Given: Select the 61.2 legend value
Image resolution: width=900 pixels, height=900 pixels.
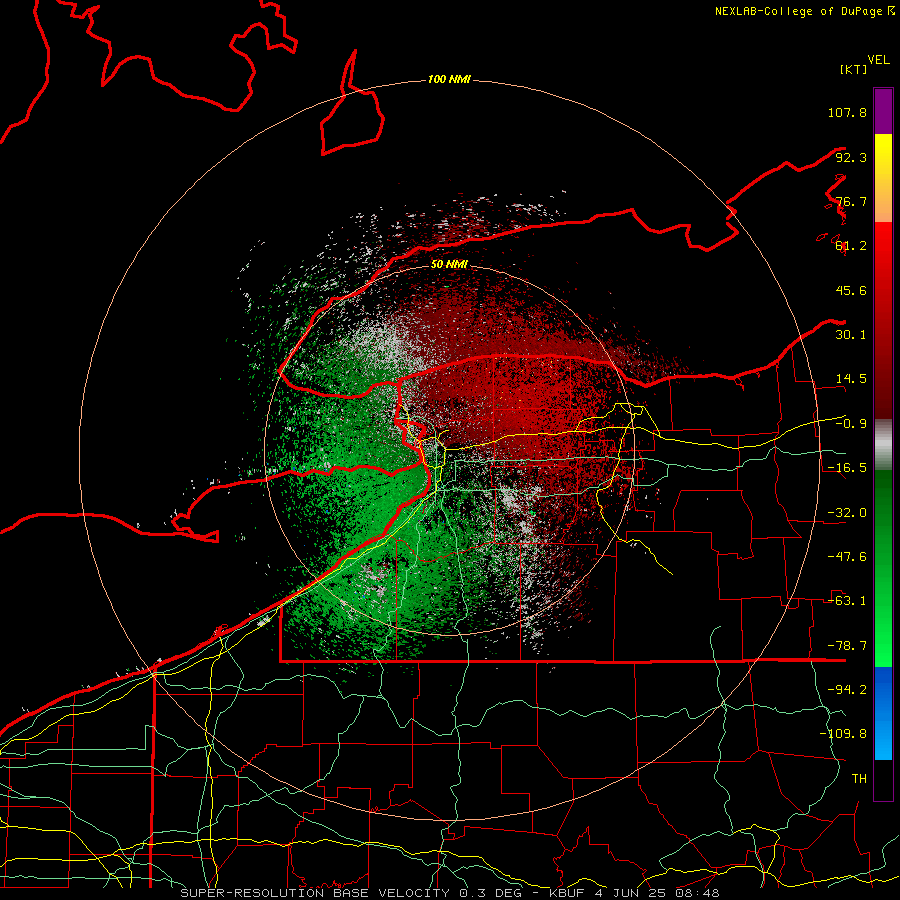Looking at the screenshot, I should pyautogui.click(x=851, y=246).
